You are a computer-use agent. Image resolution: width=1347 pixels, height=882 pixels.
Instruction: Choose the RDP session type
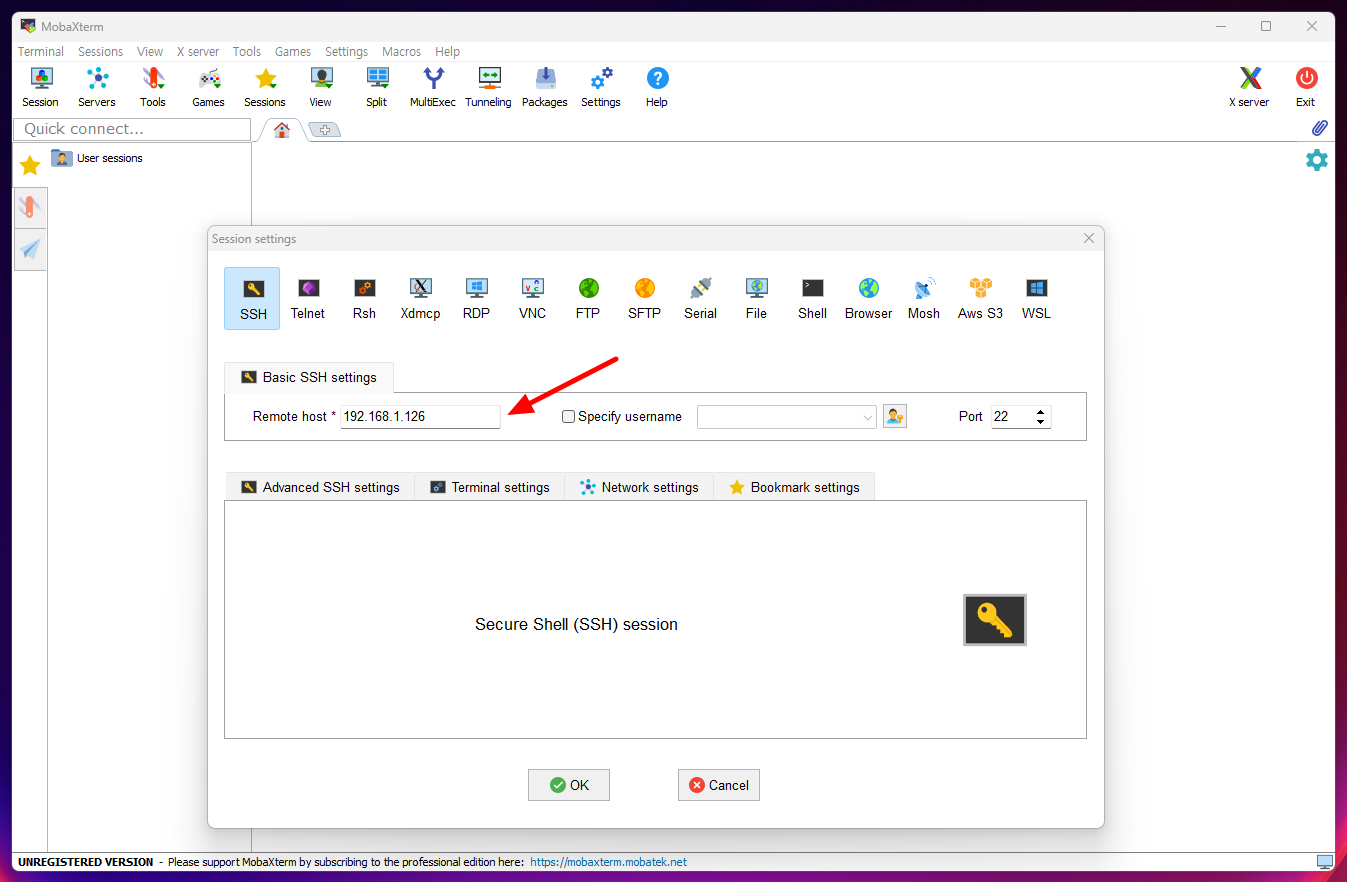pyautogui.click(x=476, y=298)
